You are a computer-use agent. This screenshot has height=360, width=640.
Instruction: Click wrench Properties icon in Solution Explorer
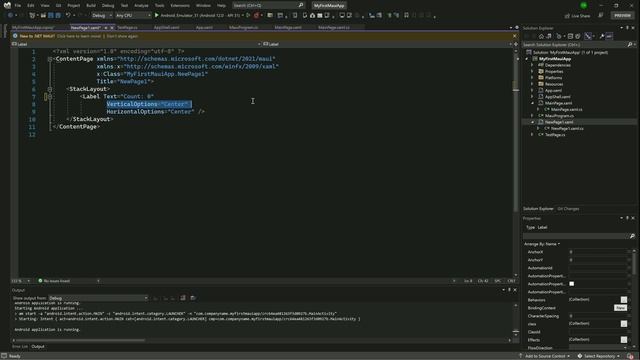click(602, 36)
